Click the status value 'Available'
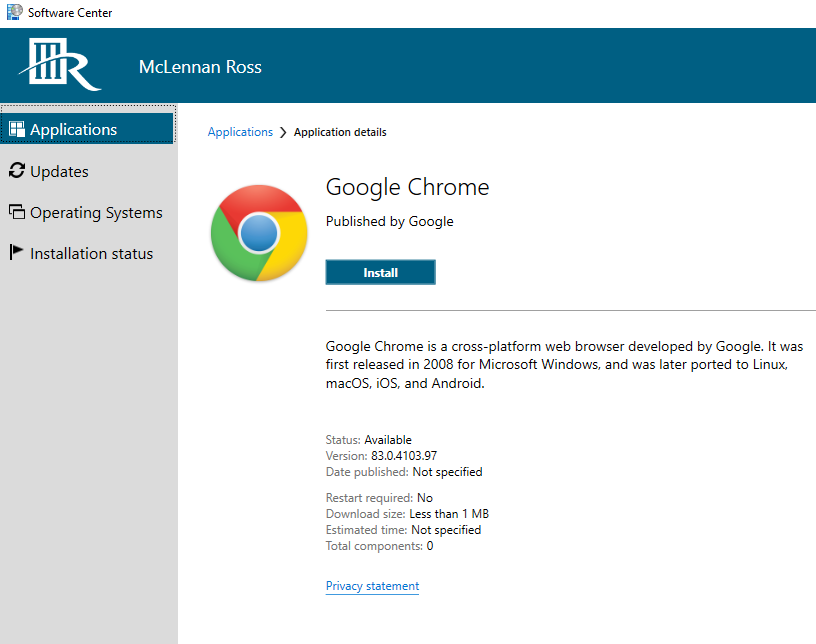 pyautogui.click(x=388, y=440)
